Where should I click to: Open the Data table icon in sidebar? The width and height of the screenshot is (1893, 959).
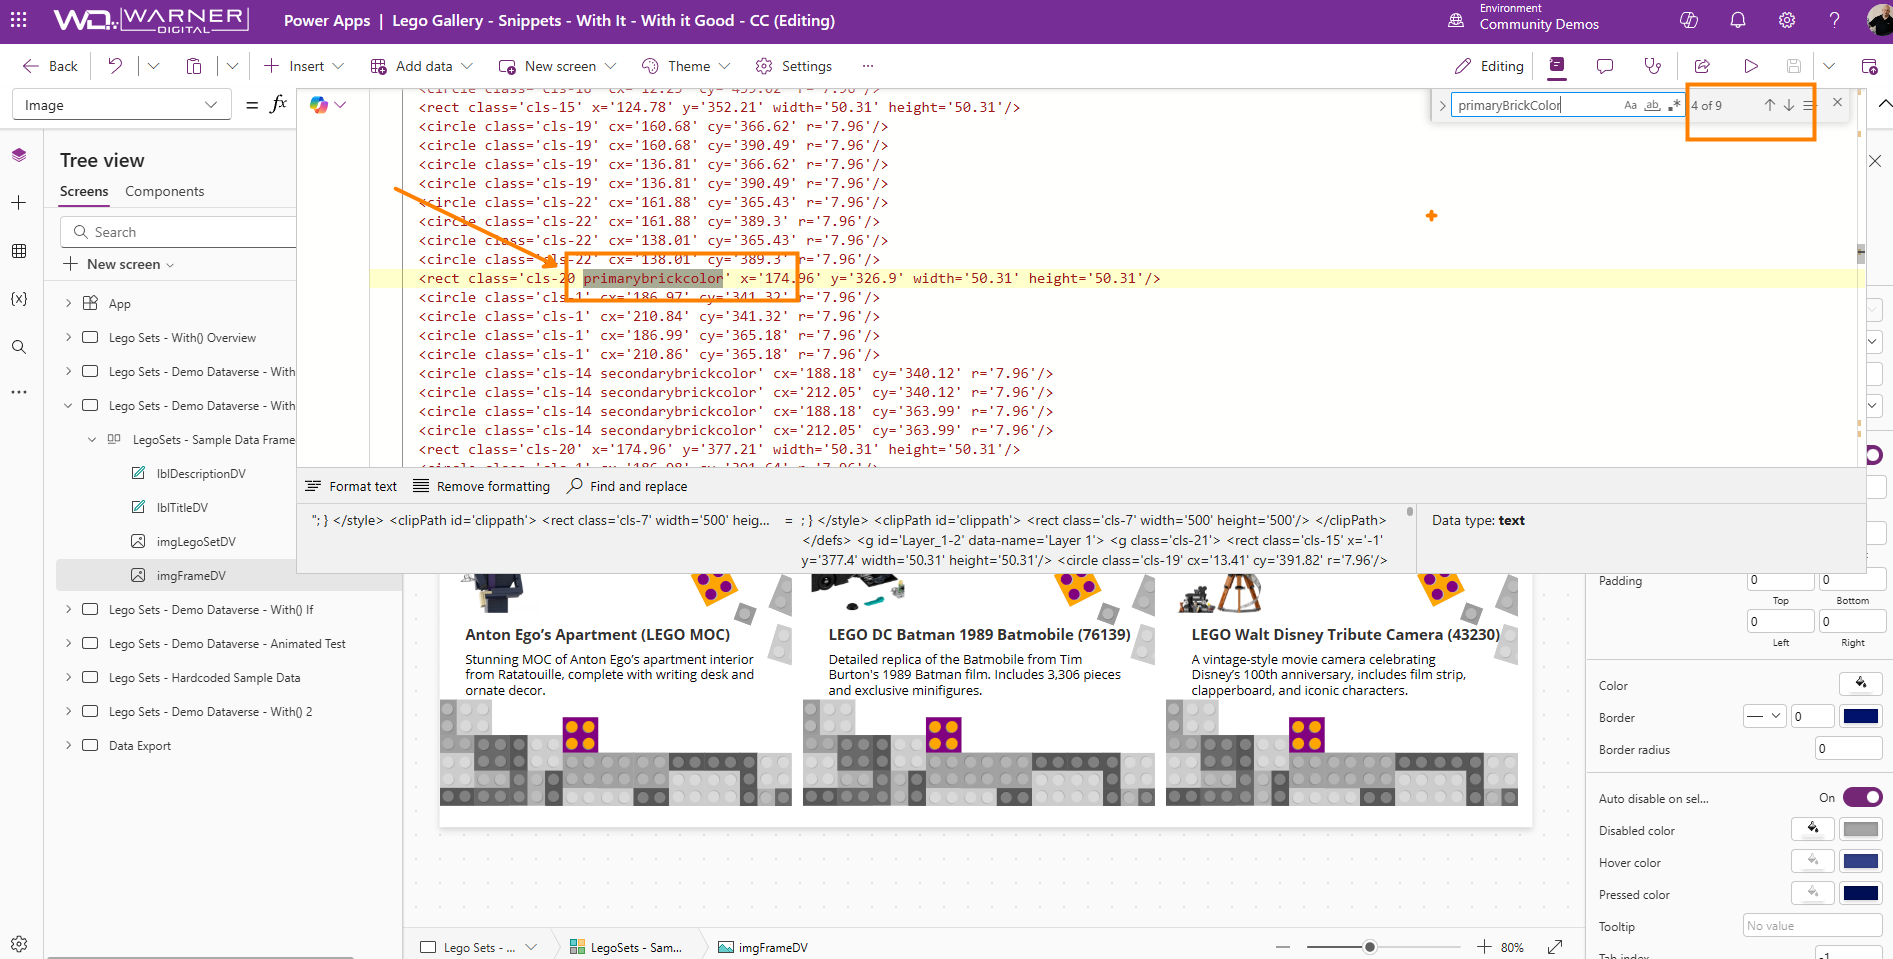point(19,251)
